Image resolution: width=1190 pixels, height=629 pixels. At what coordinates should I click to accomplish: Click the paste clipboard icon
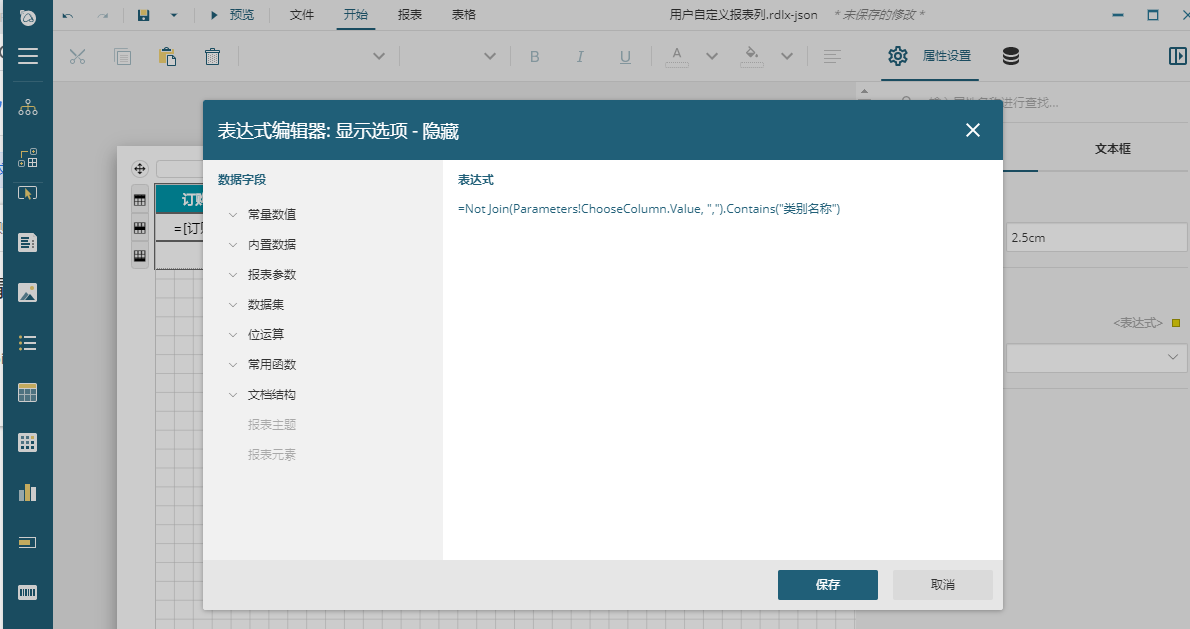coord(167,57)
